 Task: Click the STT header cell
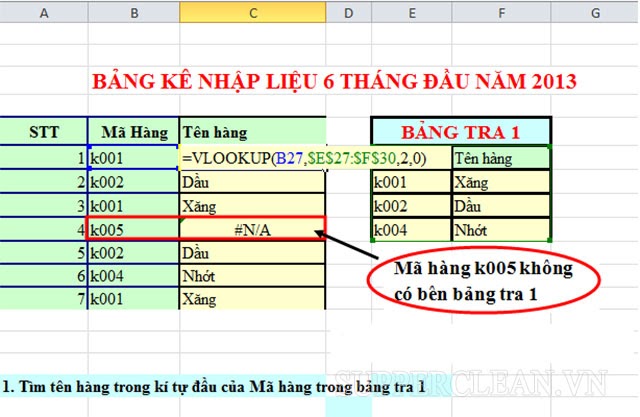(43, 132)
